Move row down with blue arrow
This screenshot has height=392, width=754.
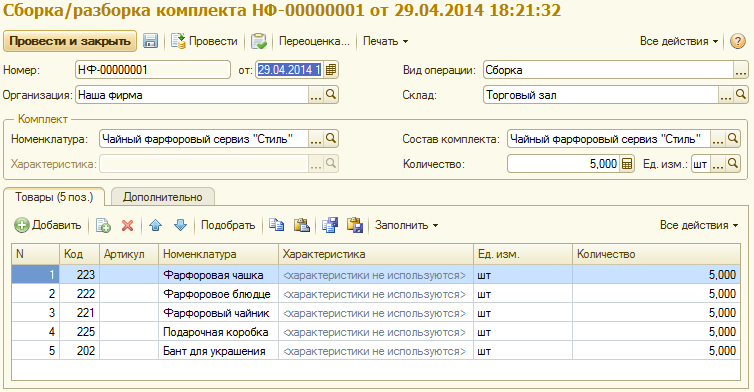tap(180, 225)
